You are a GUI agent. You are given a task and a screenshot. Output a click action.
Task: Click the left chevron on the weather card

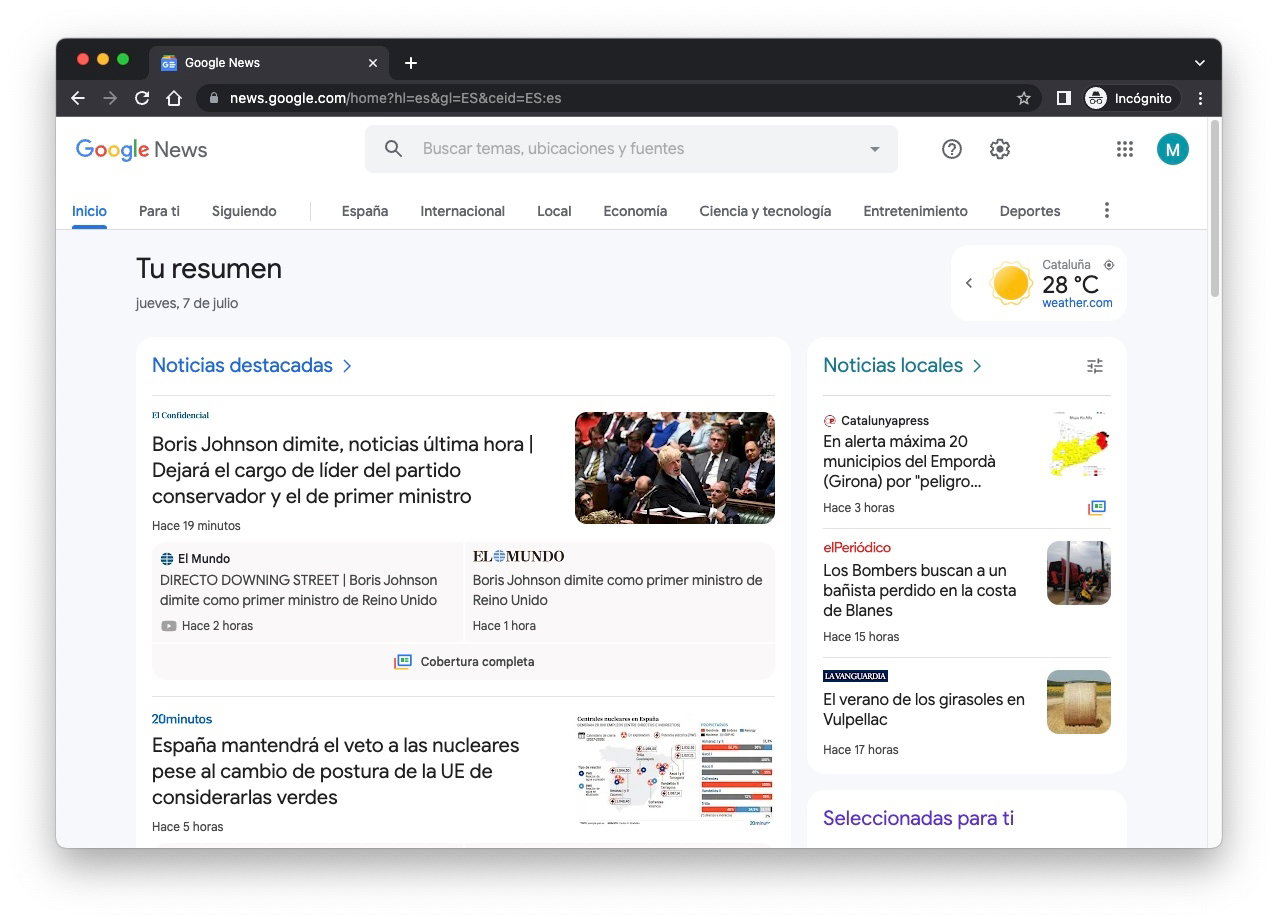tap(968, 282)
